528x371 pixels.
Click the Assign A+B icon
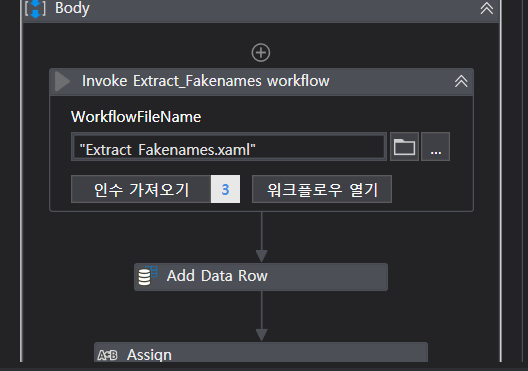pos(107,355)
